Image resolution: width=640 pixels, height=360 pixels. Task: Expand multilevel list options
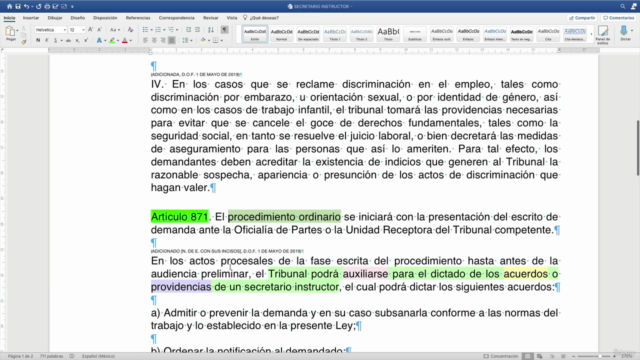[x=177, y=30]
